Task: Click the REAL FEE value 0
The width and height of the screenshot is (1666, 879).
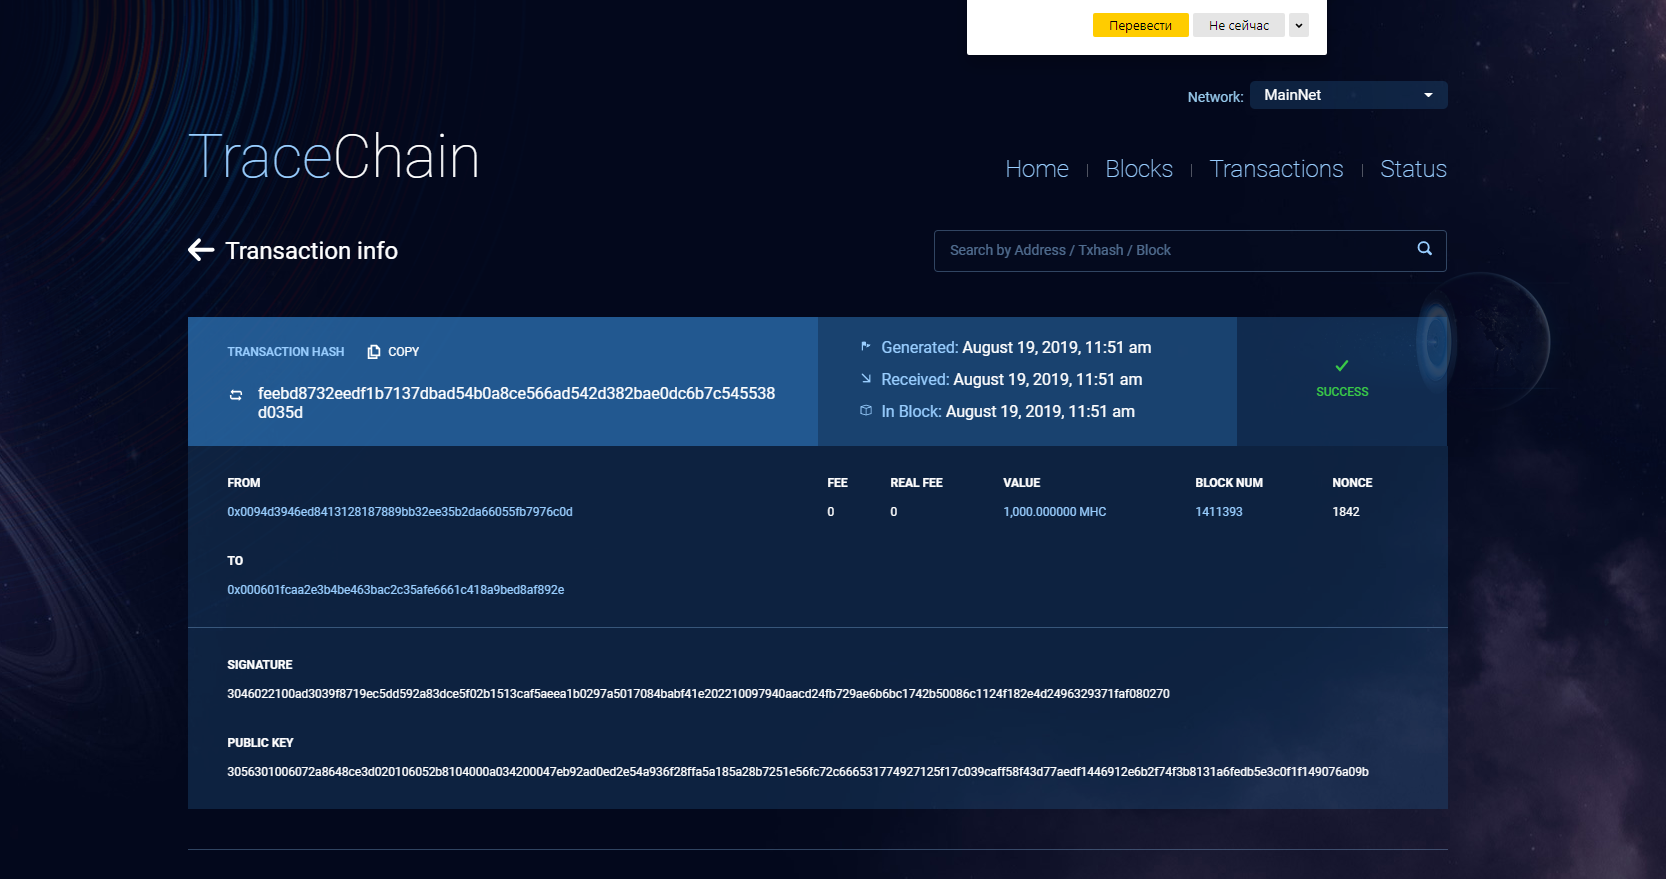Action: pyautogui.click(x=894, y=512)
